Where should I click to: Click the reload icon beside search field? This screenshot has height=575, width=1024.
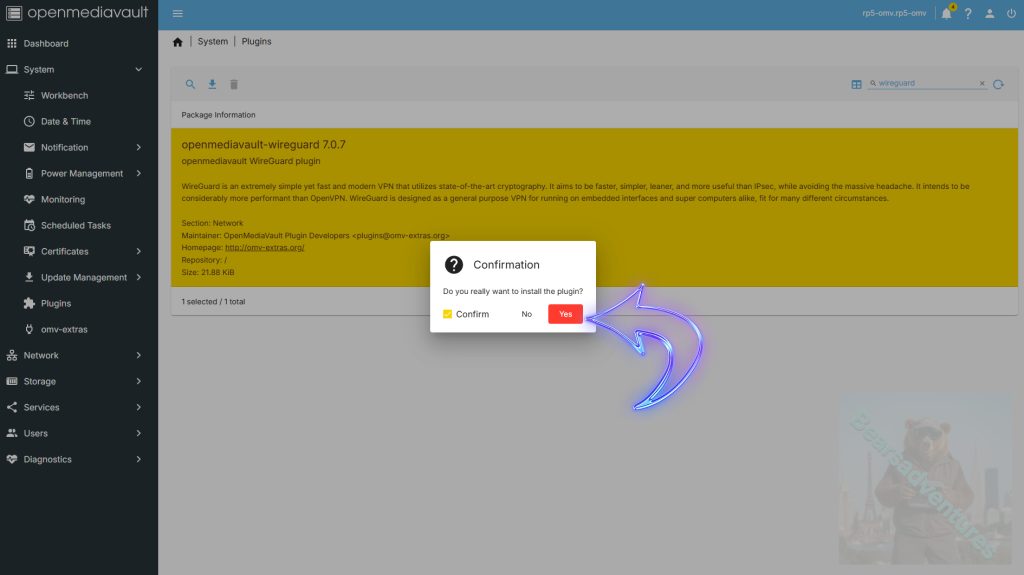click(x=998, y=85)
